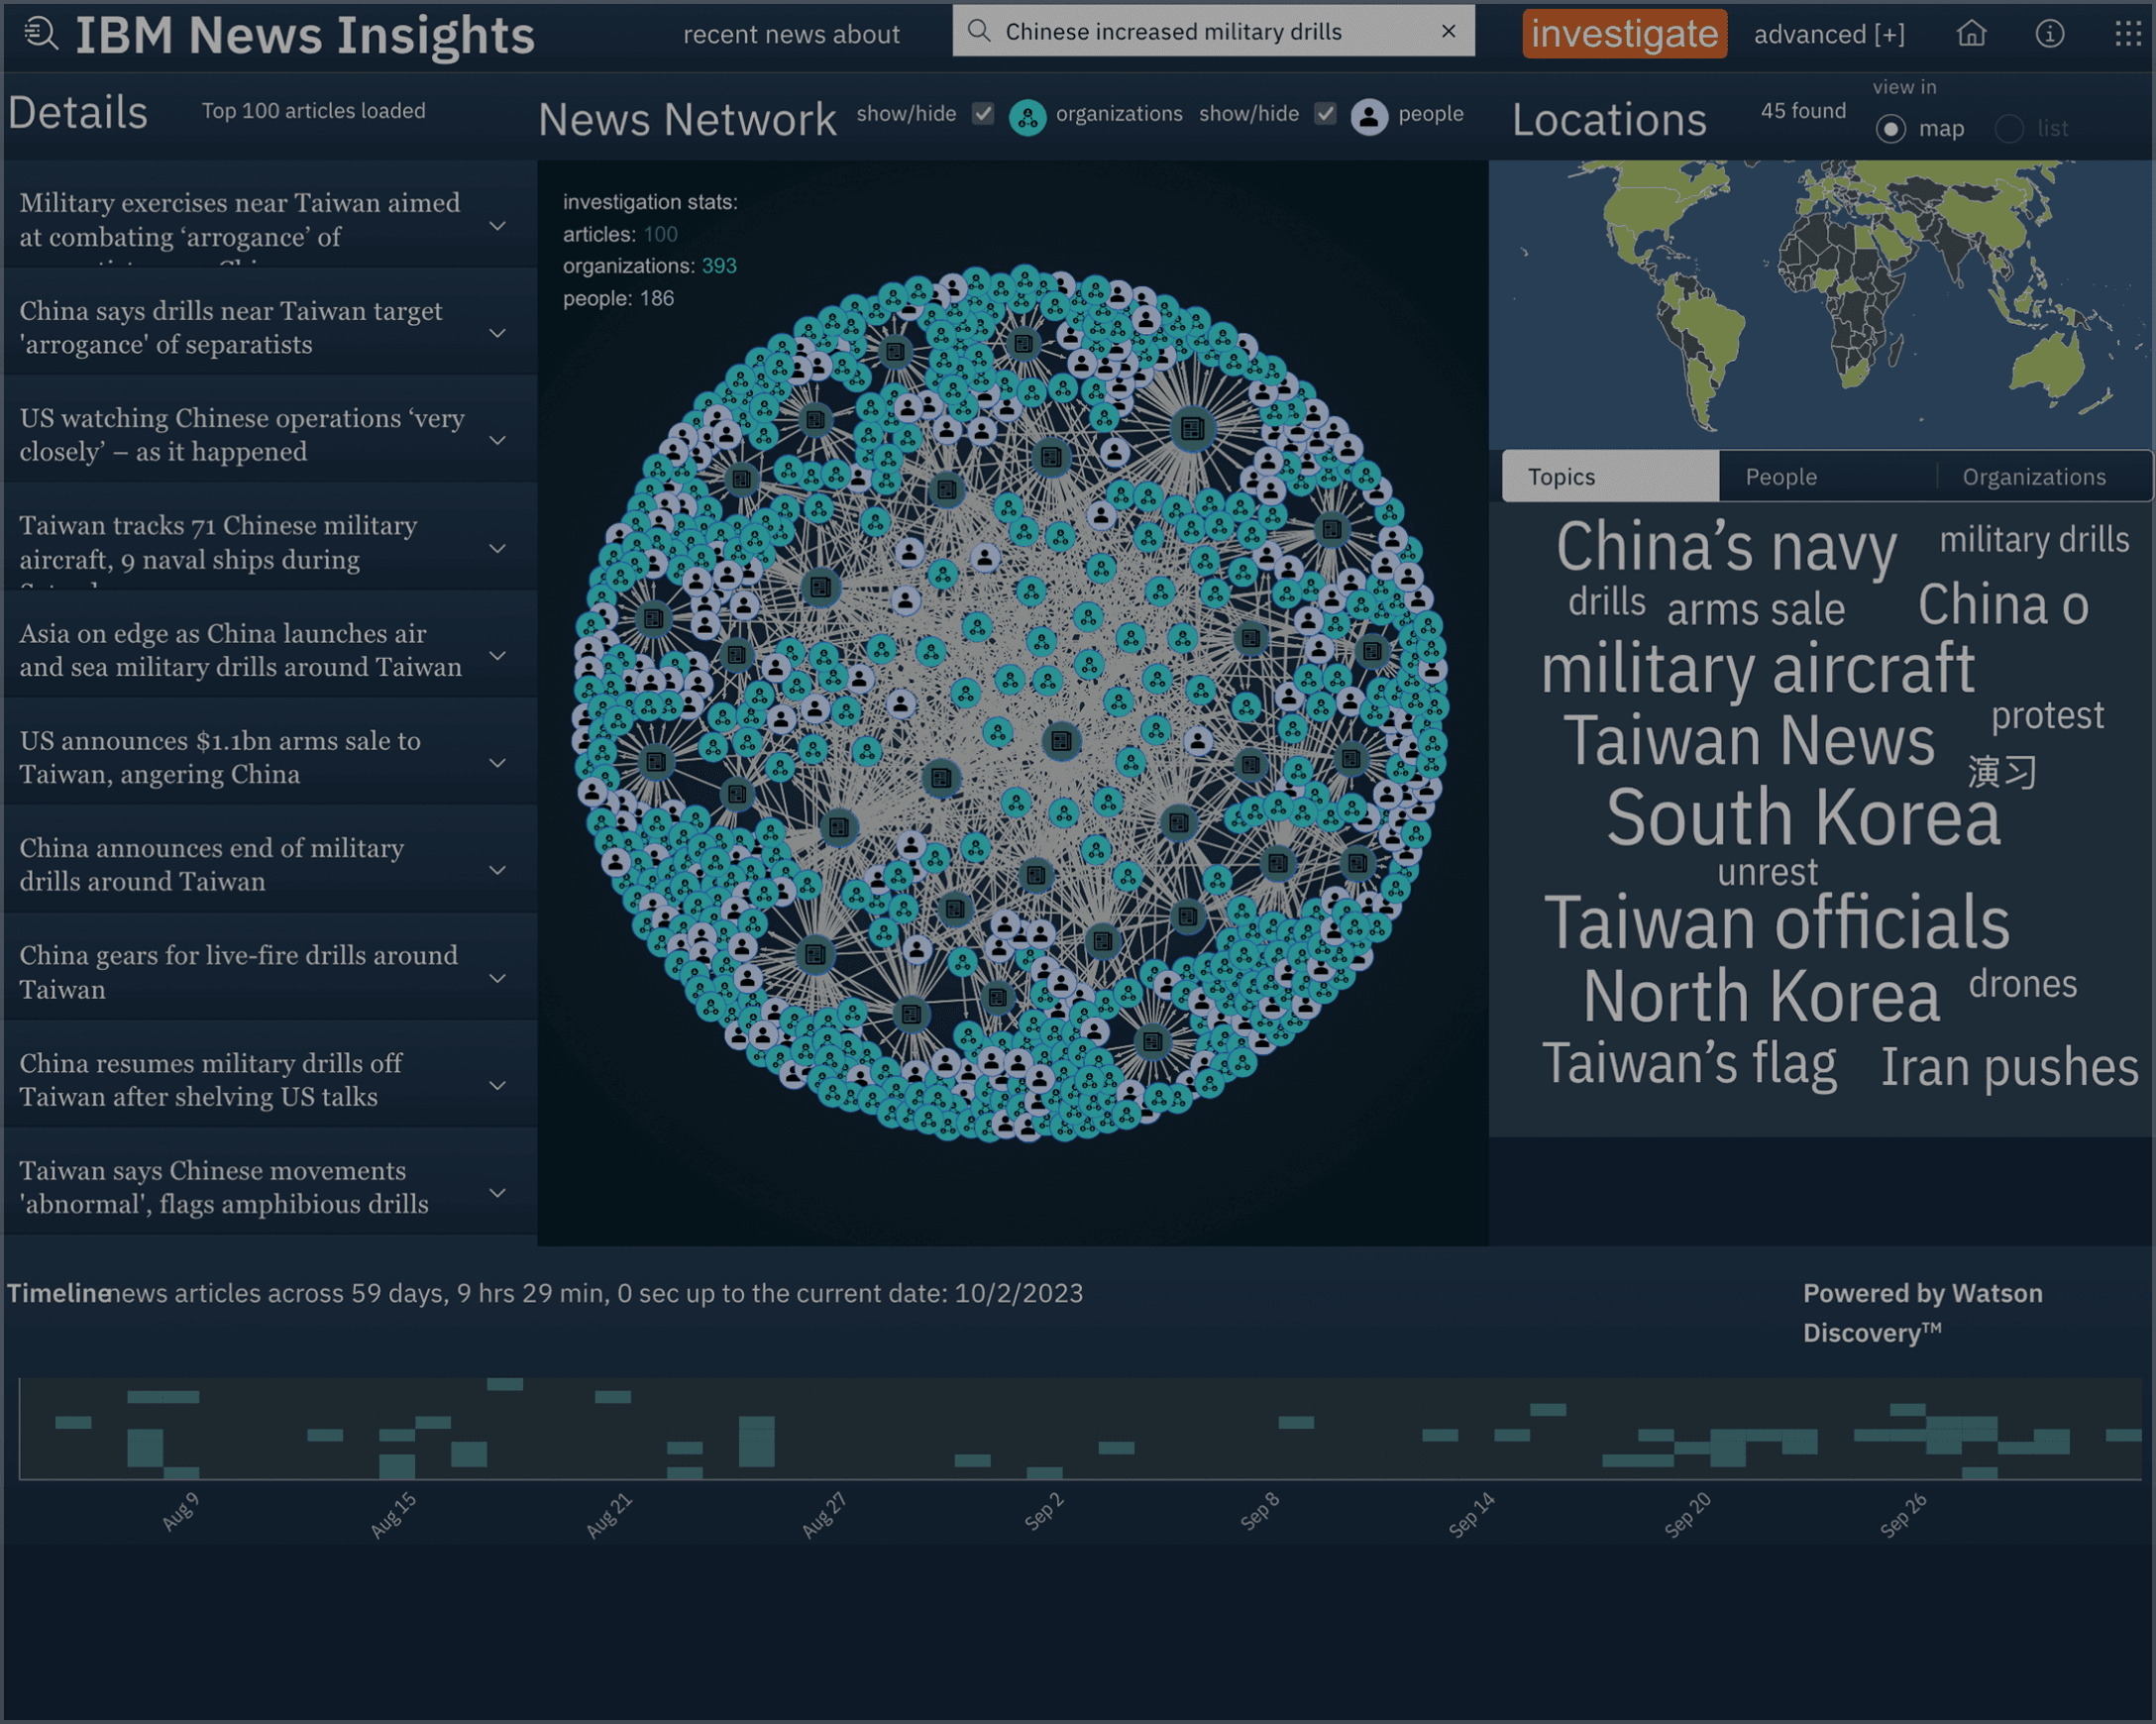This screenshot has height=1724, width=2156.
Task: Expand 'Military exercises near Taiwan aimed' article
Action: pyautogui.click(x=497, y=226)
